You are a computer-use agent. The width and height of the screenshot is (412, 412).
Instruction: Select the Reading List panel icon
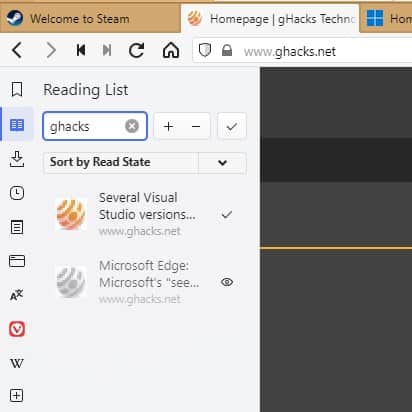pos(17,125)
